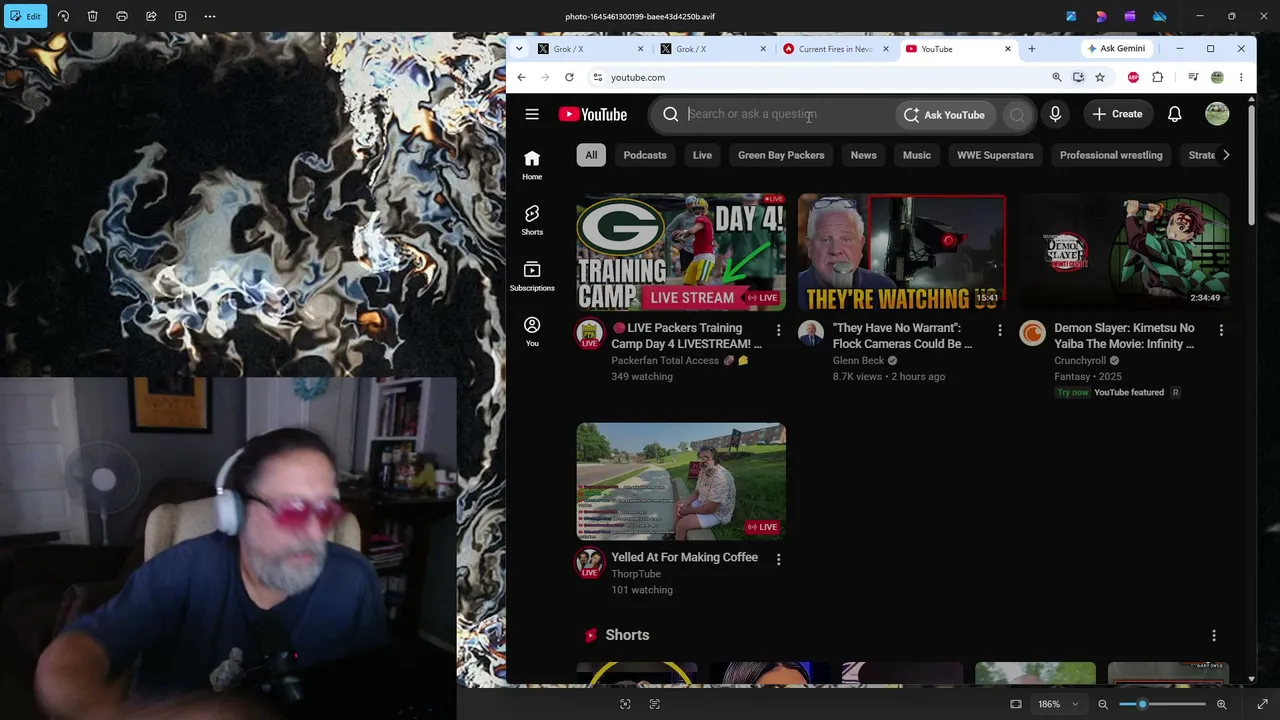Switch to the first Grok / X tab
1280x720 pixels.
tap(589, 49)
